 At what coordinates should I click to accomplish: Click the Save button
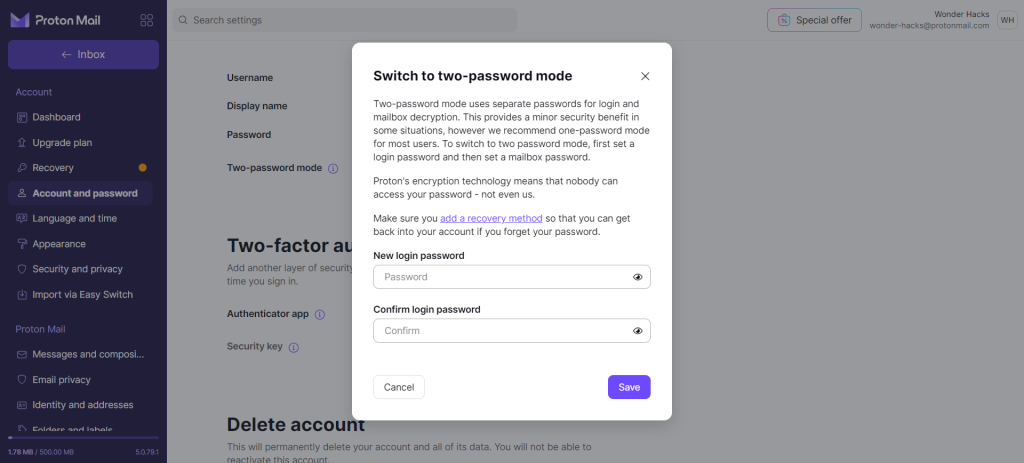tap(629, 387)
